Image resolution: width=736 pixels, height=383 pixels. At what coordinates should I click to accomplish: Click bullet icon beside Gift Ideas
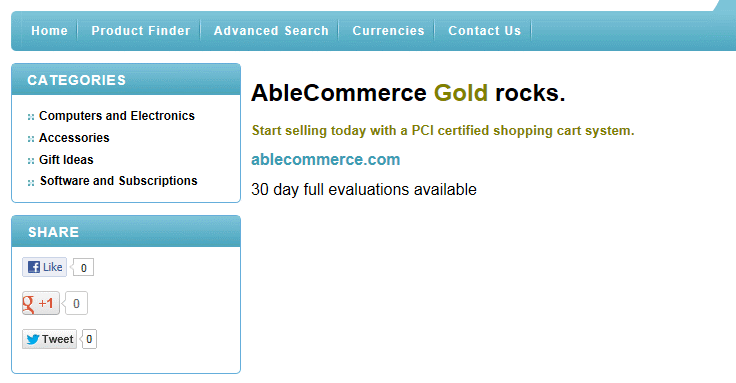click(x=31, y=161)
